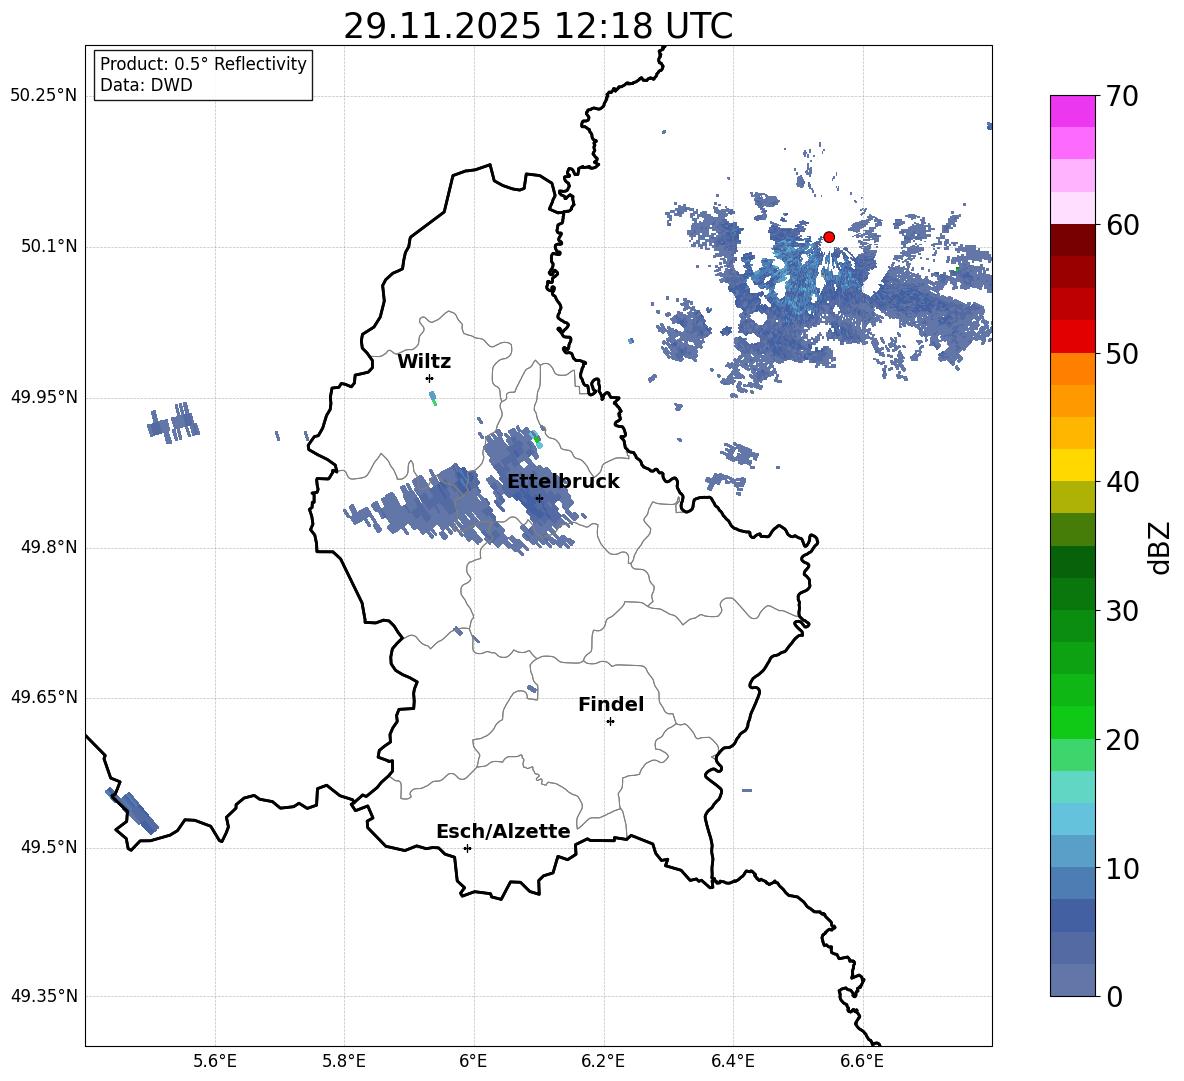Click the 29.11.2025 12:18 UTC title
The height and width of the screenshot is (1081, 1184).
tap(538, 26)
